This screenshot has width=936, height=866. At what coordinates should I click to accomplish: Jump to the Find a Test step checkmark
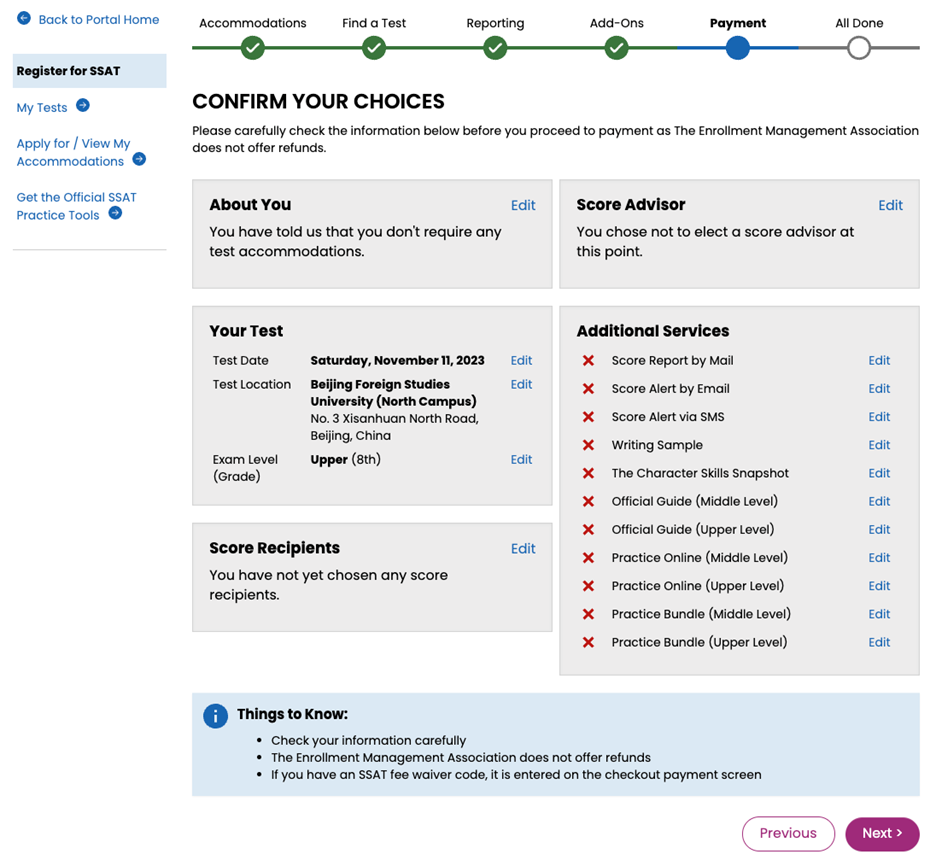(374, 47)
